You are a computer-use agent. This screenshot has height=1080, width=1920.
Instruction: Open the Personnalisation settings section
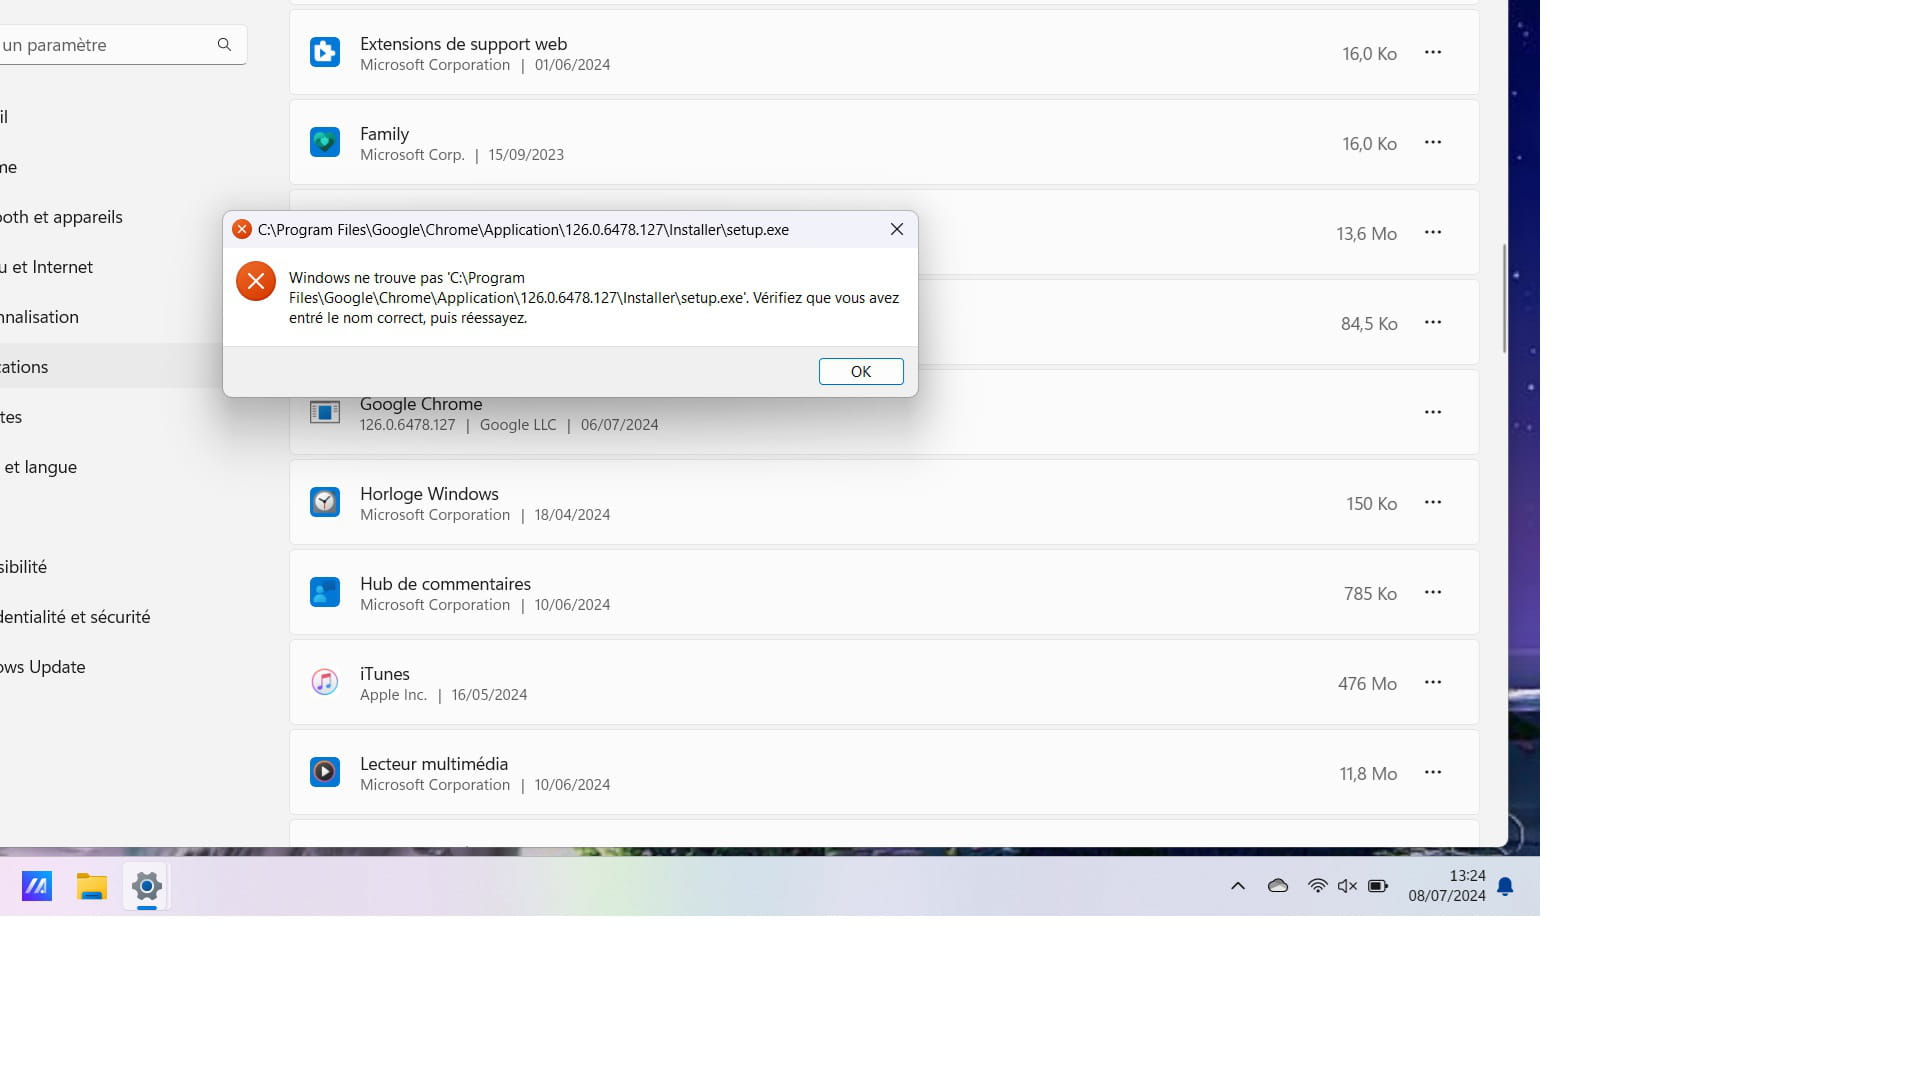coord(110,317)
